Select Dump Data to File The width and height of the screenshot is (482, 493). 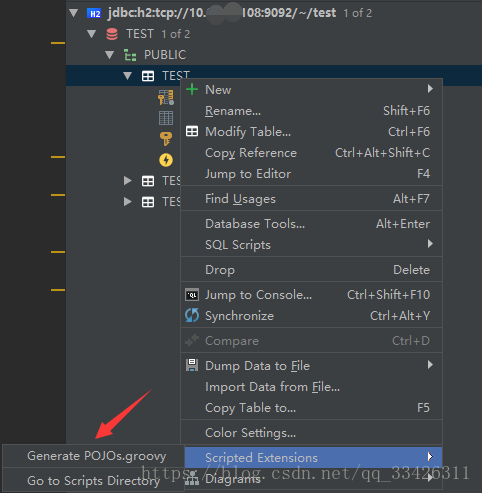(311, 366)
